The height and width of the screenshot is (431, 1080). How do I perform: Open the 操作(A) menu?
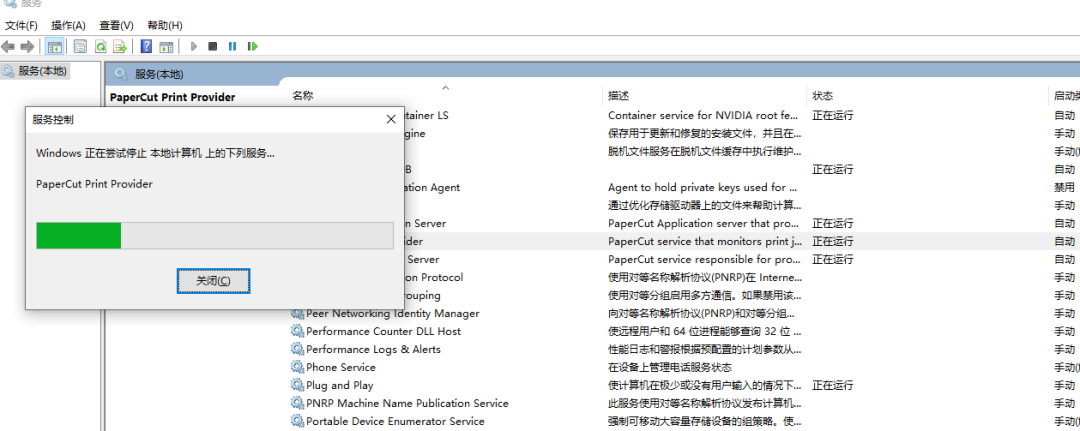pyautogui.click(x=68, y=25)
